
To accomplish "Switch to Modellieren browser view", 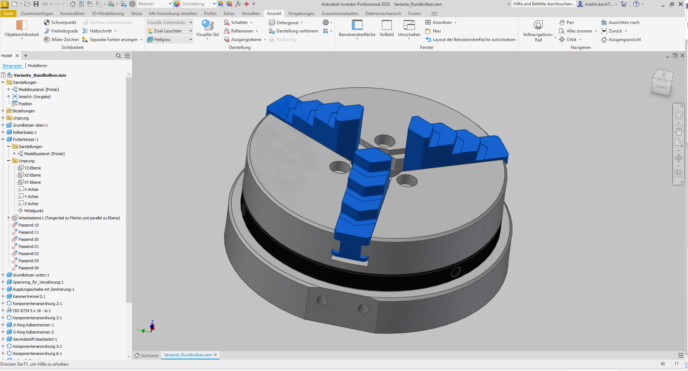I will pyautogui.click(x=37, y=66).
